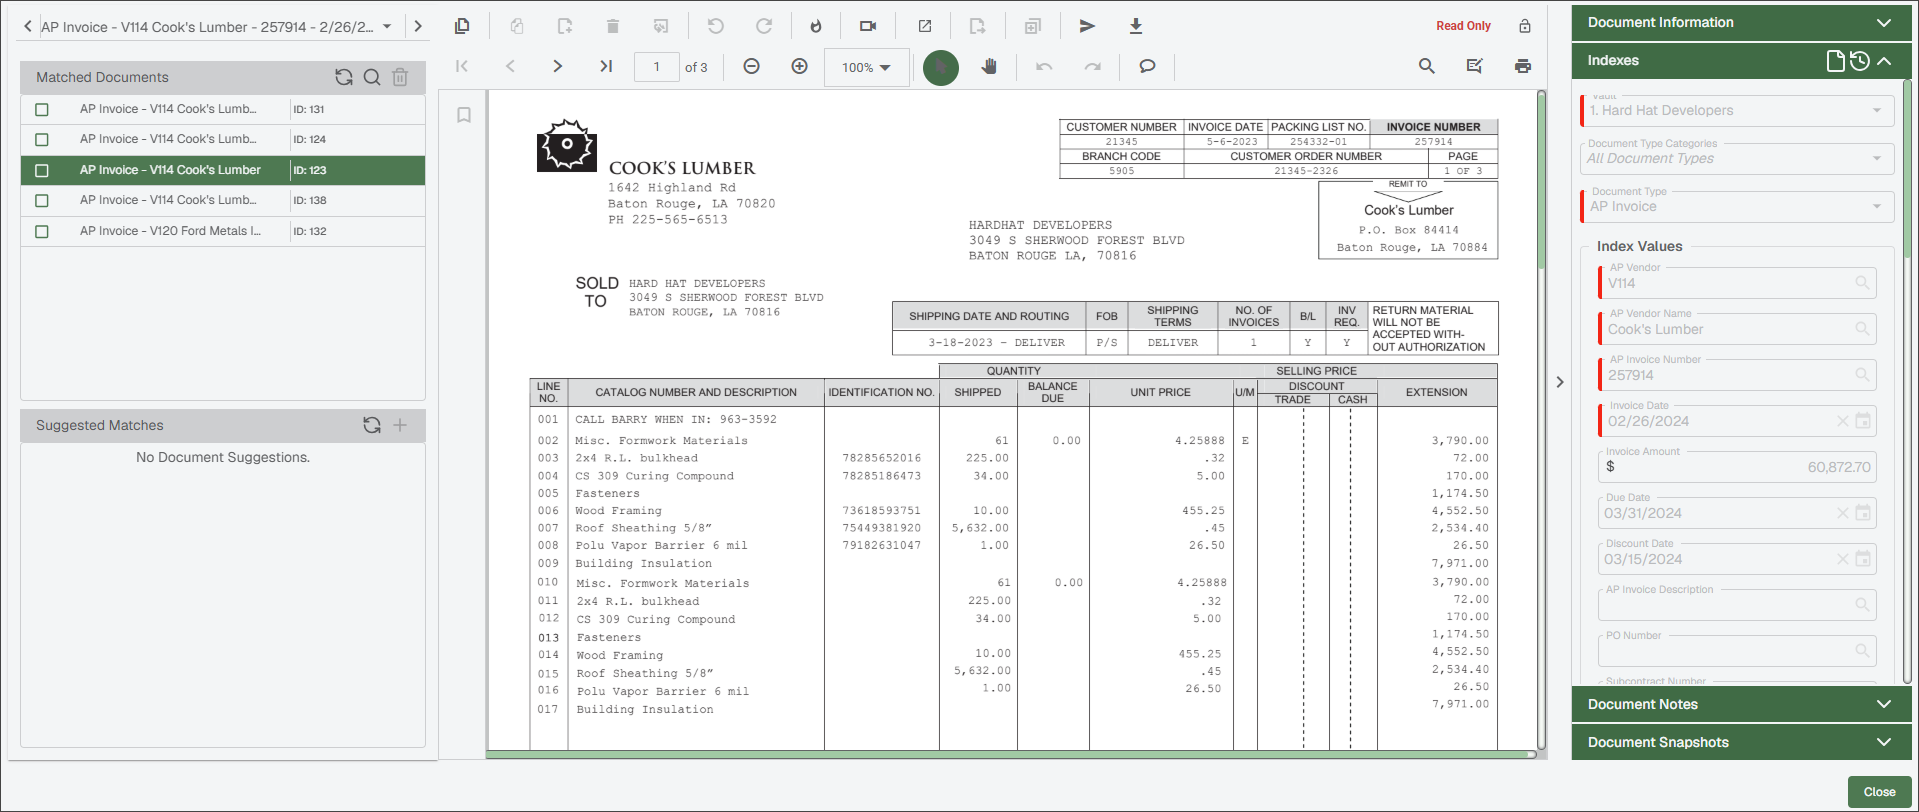Open the Document Type Categories dropdown
This screenshot has width=1919, height=812.
(1737, 158)
